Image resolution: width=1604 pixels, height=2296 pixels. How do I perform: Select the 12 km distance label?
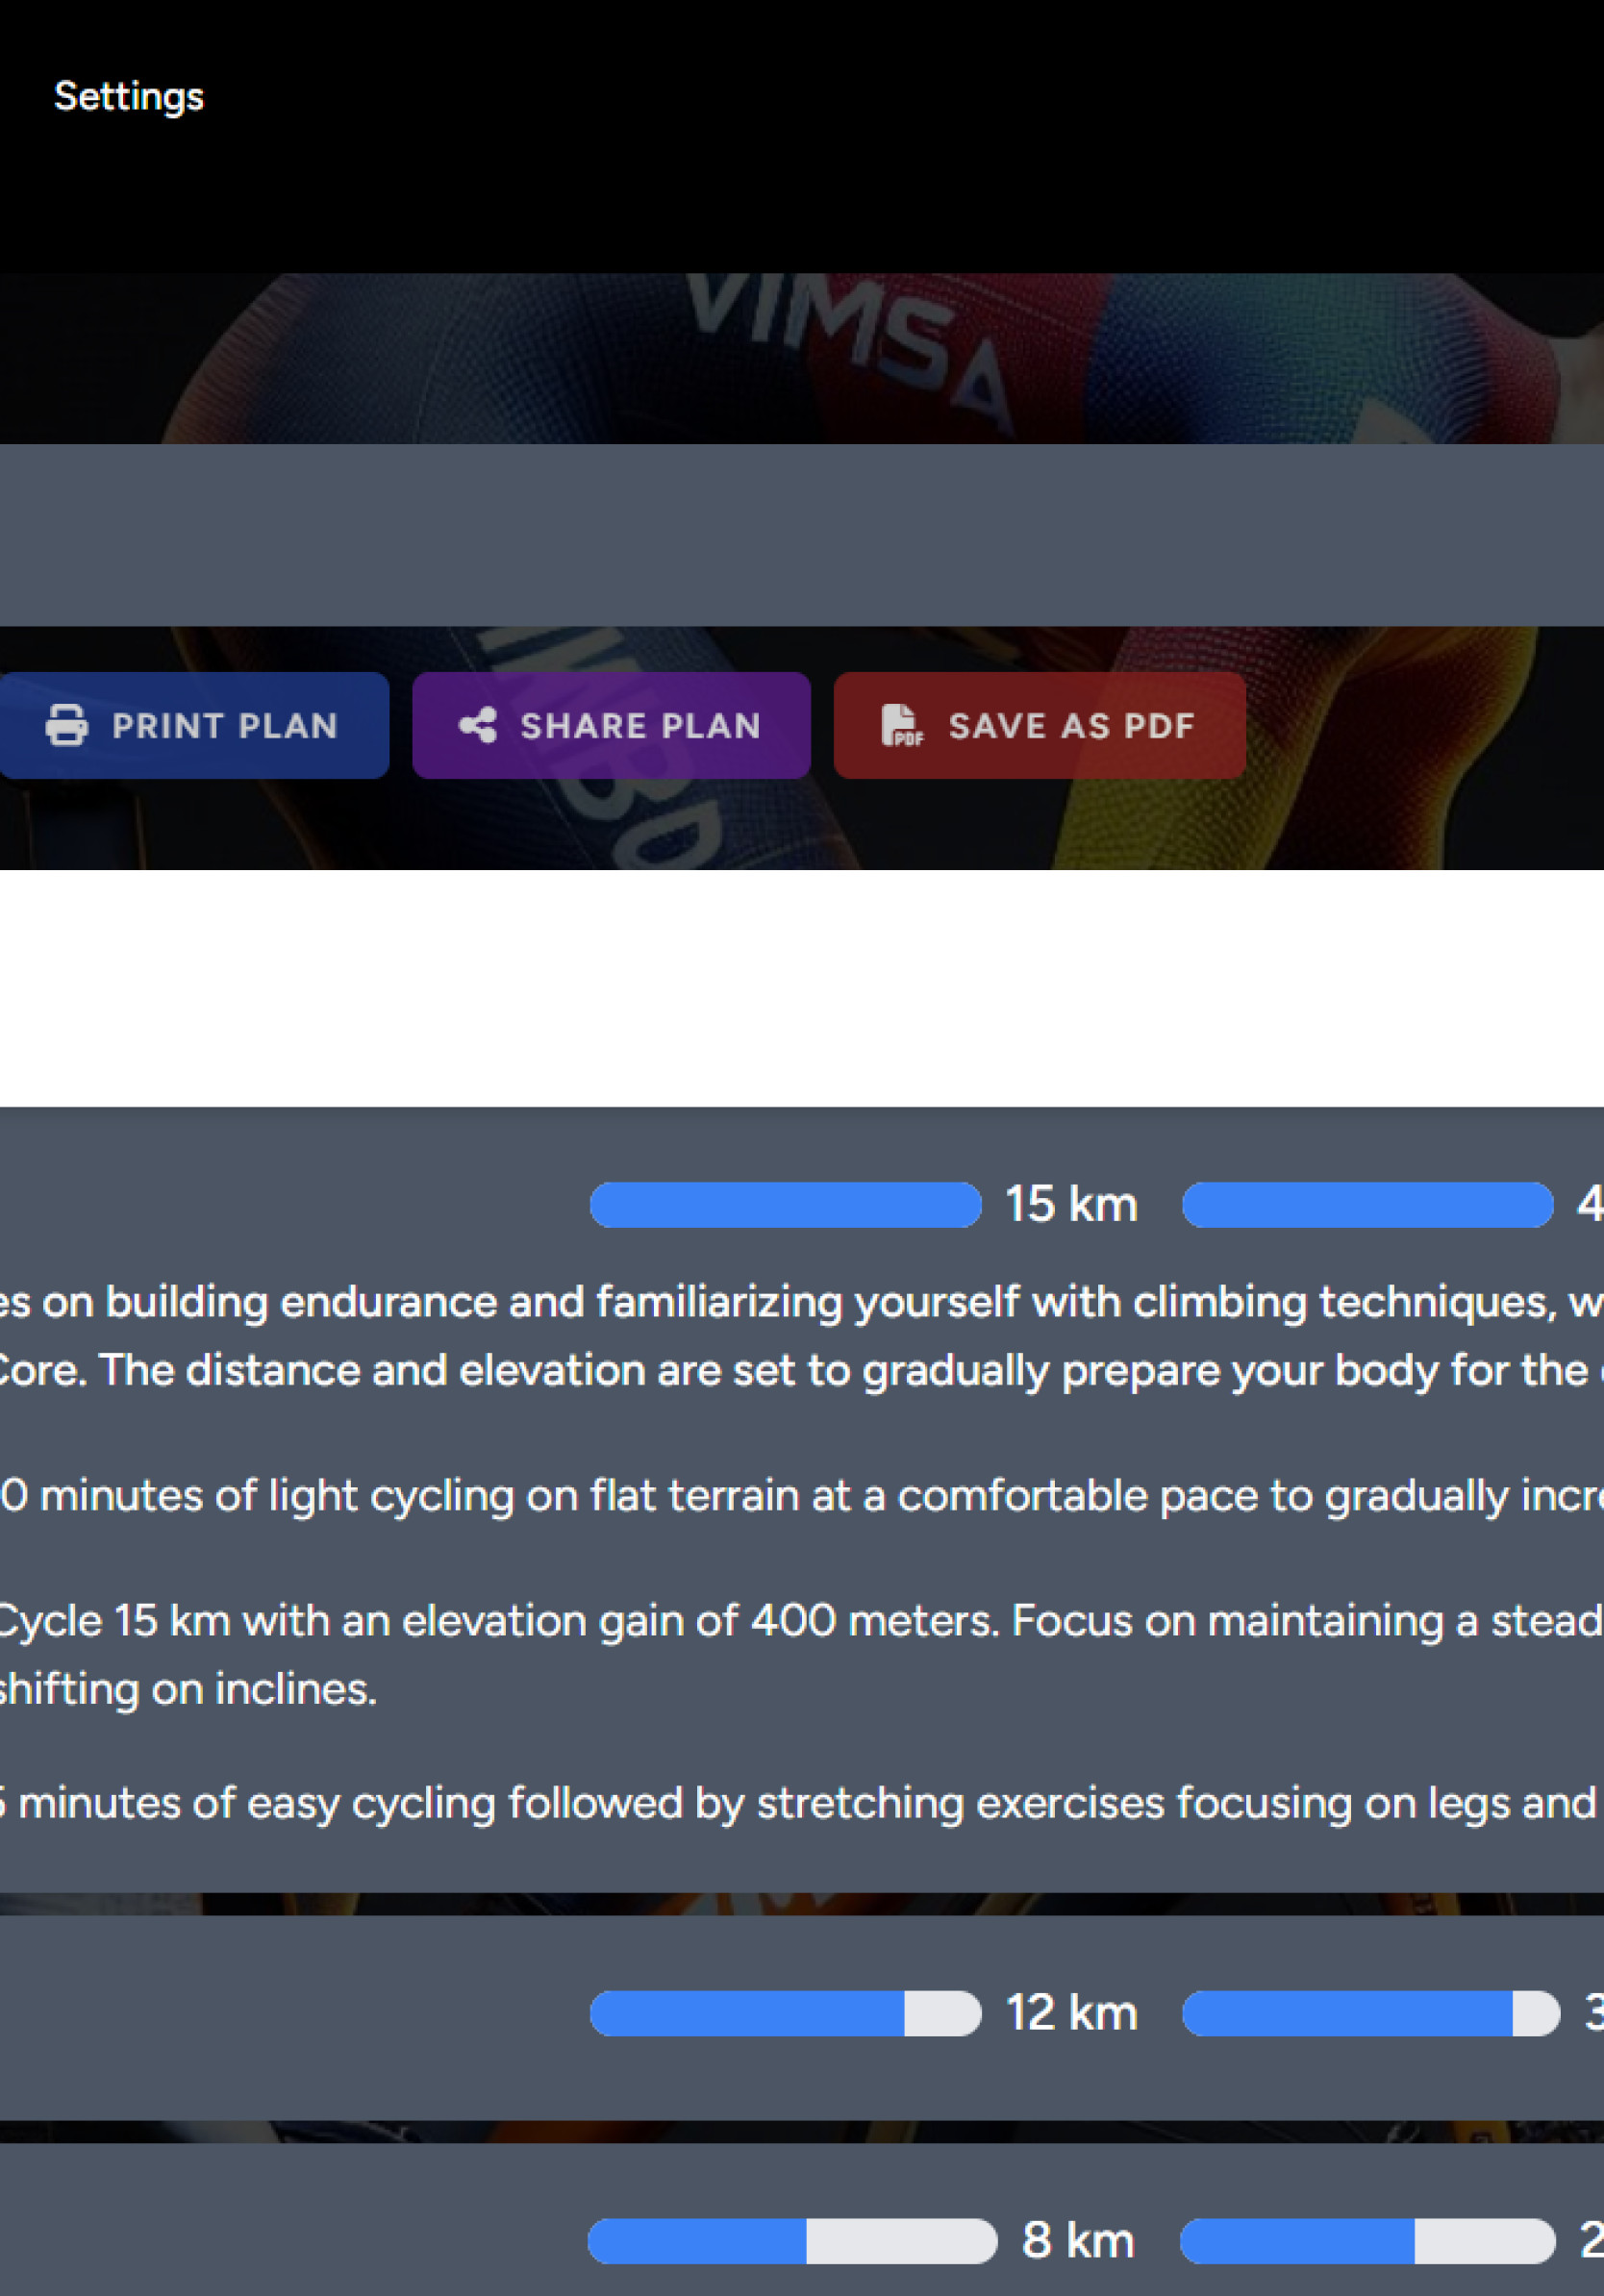pyautogui.click(x=1072, y=2013)
